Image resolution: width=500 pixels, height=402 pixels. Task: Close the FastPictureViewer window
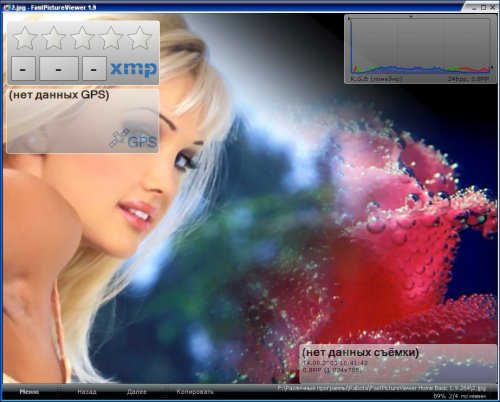pyautogui.click(x=493, y=7)
